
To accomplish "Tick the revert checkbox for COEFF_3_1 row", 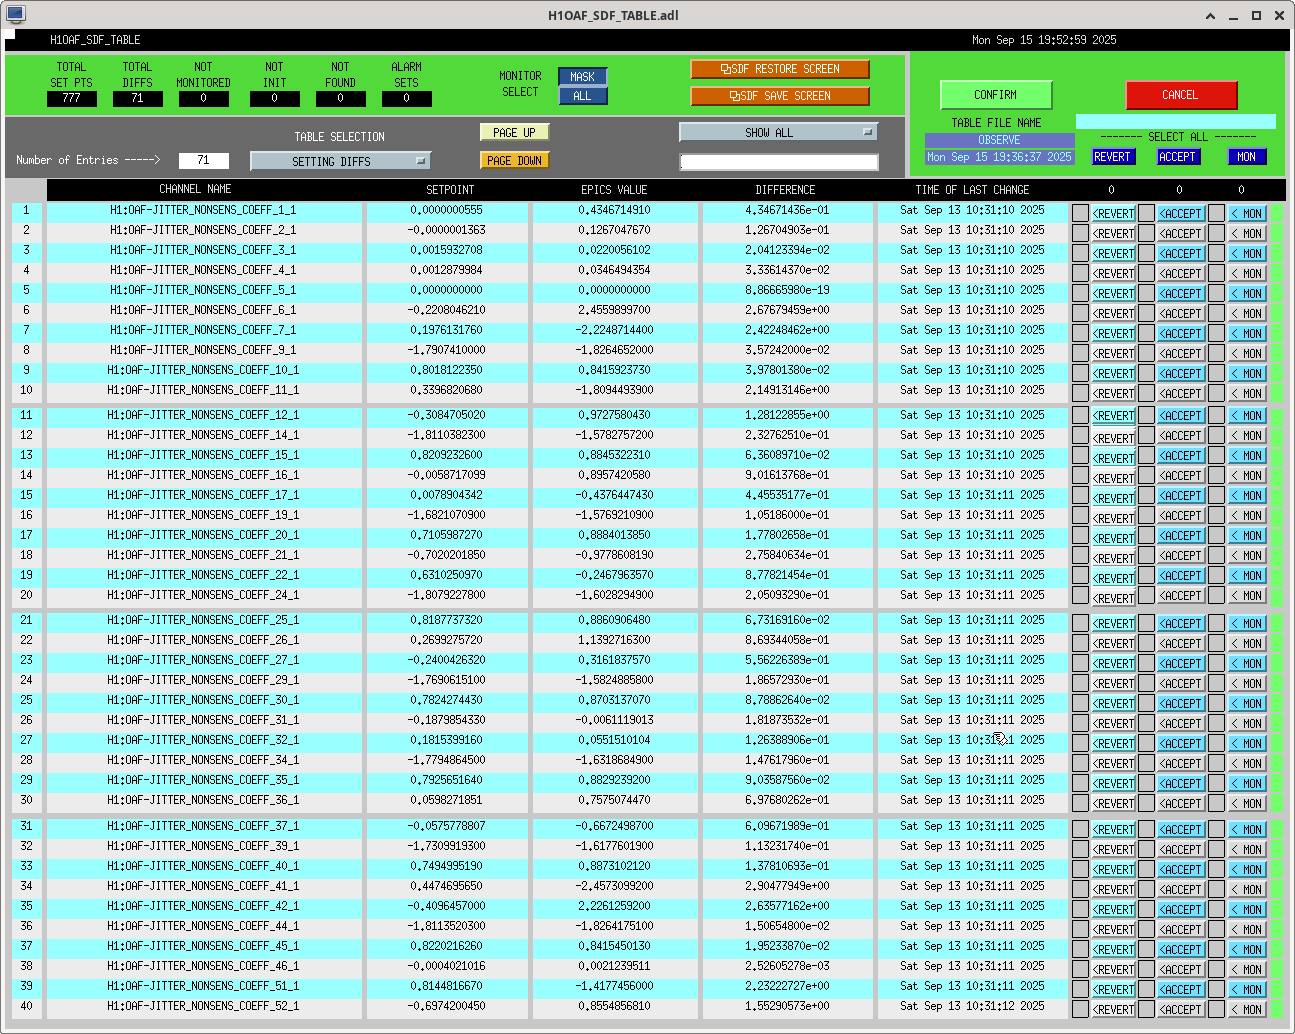I will pyautogui.click(x=1080, y=253).
